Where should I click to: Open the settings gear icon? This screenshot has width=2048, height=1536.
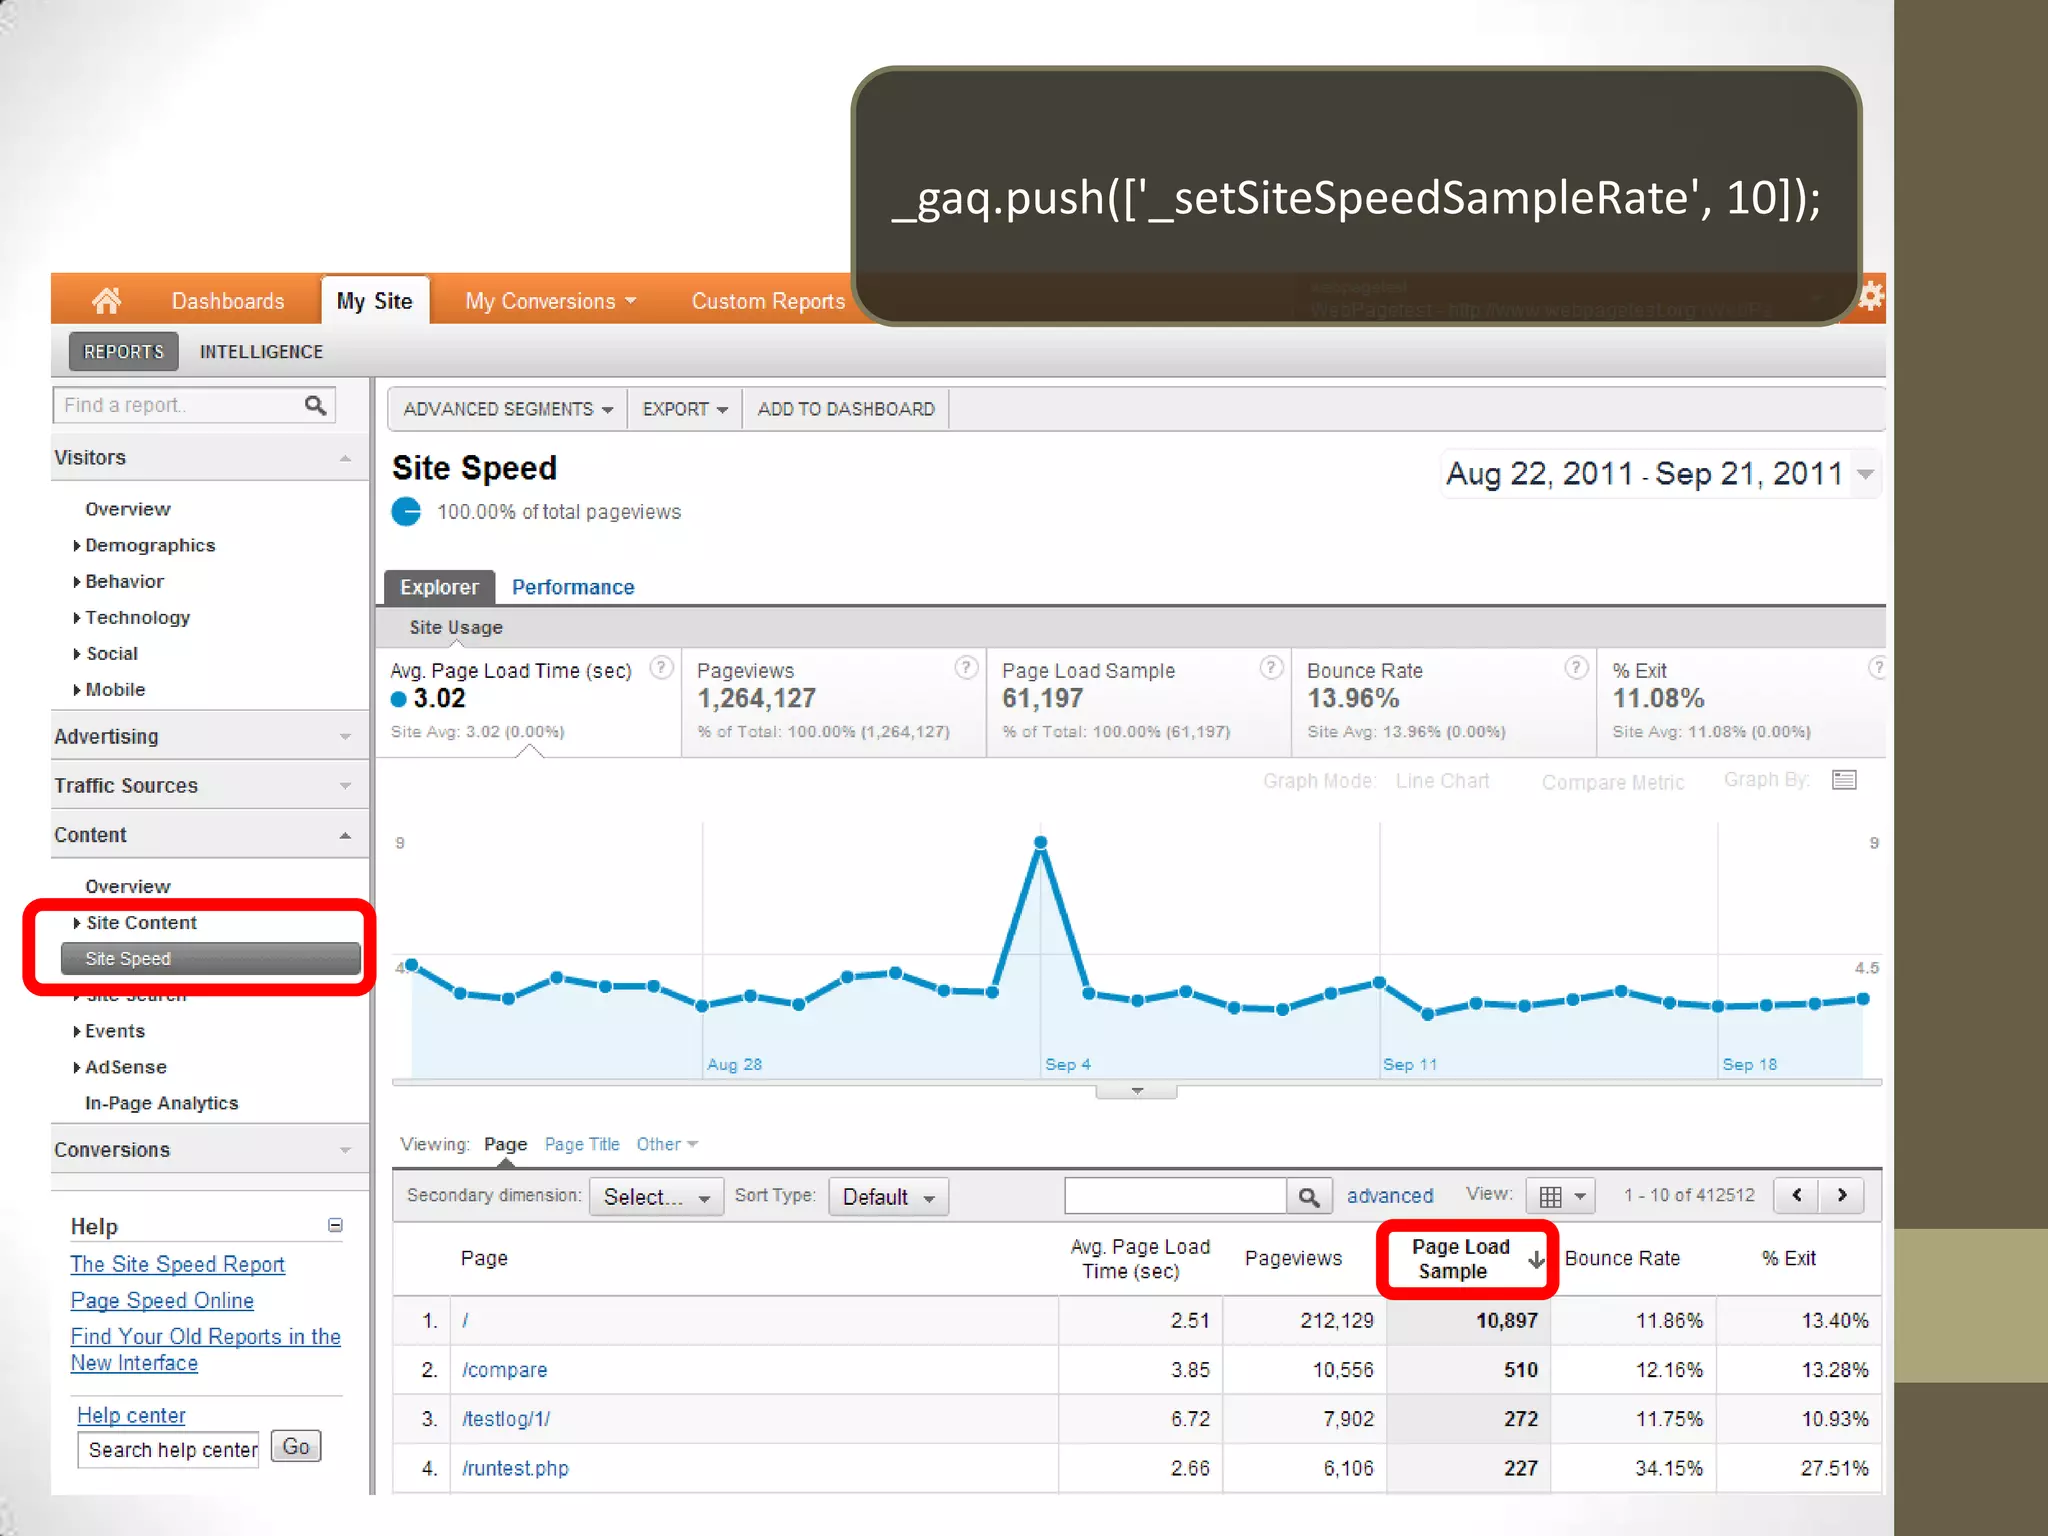tap(1871, 297)
